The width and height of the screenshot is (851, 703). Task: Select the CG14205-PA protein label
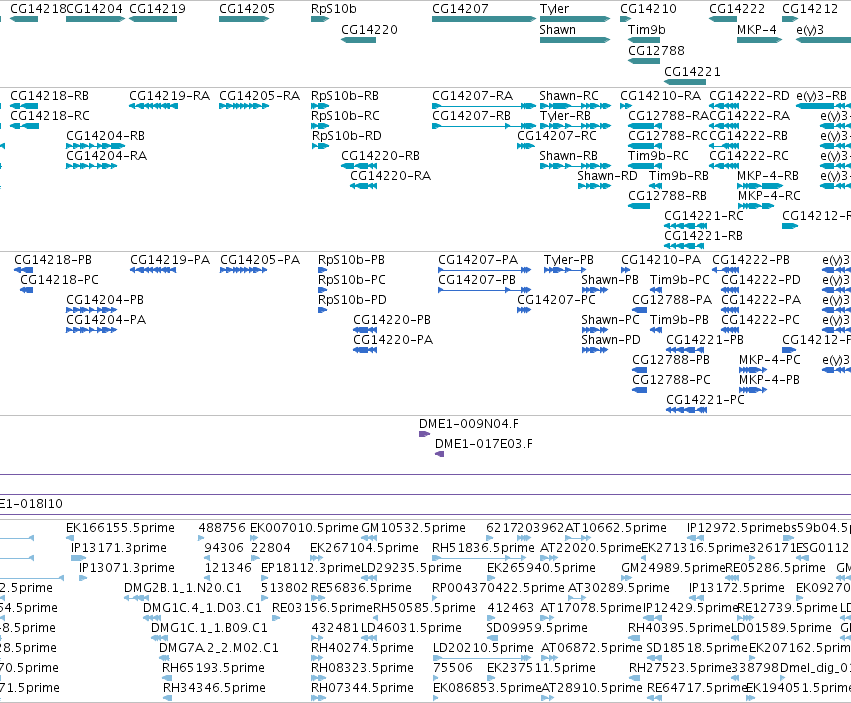pos(260,260)
